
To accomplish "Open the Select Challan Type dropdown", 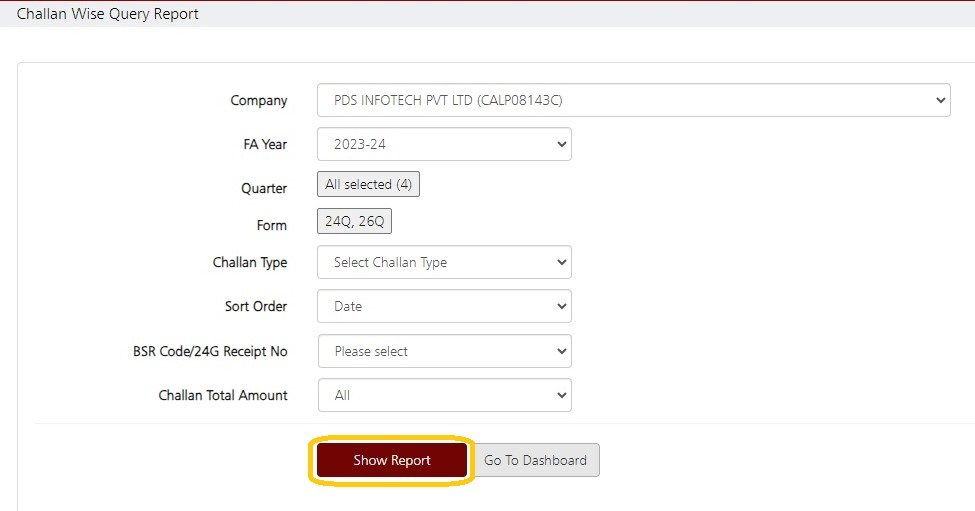I will point(444,262).
